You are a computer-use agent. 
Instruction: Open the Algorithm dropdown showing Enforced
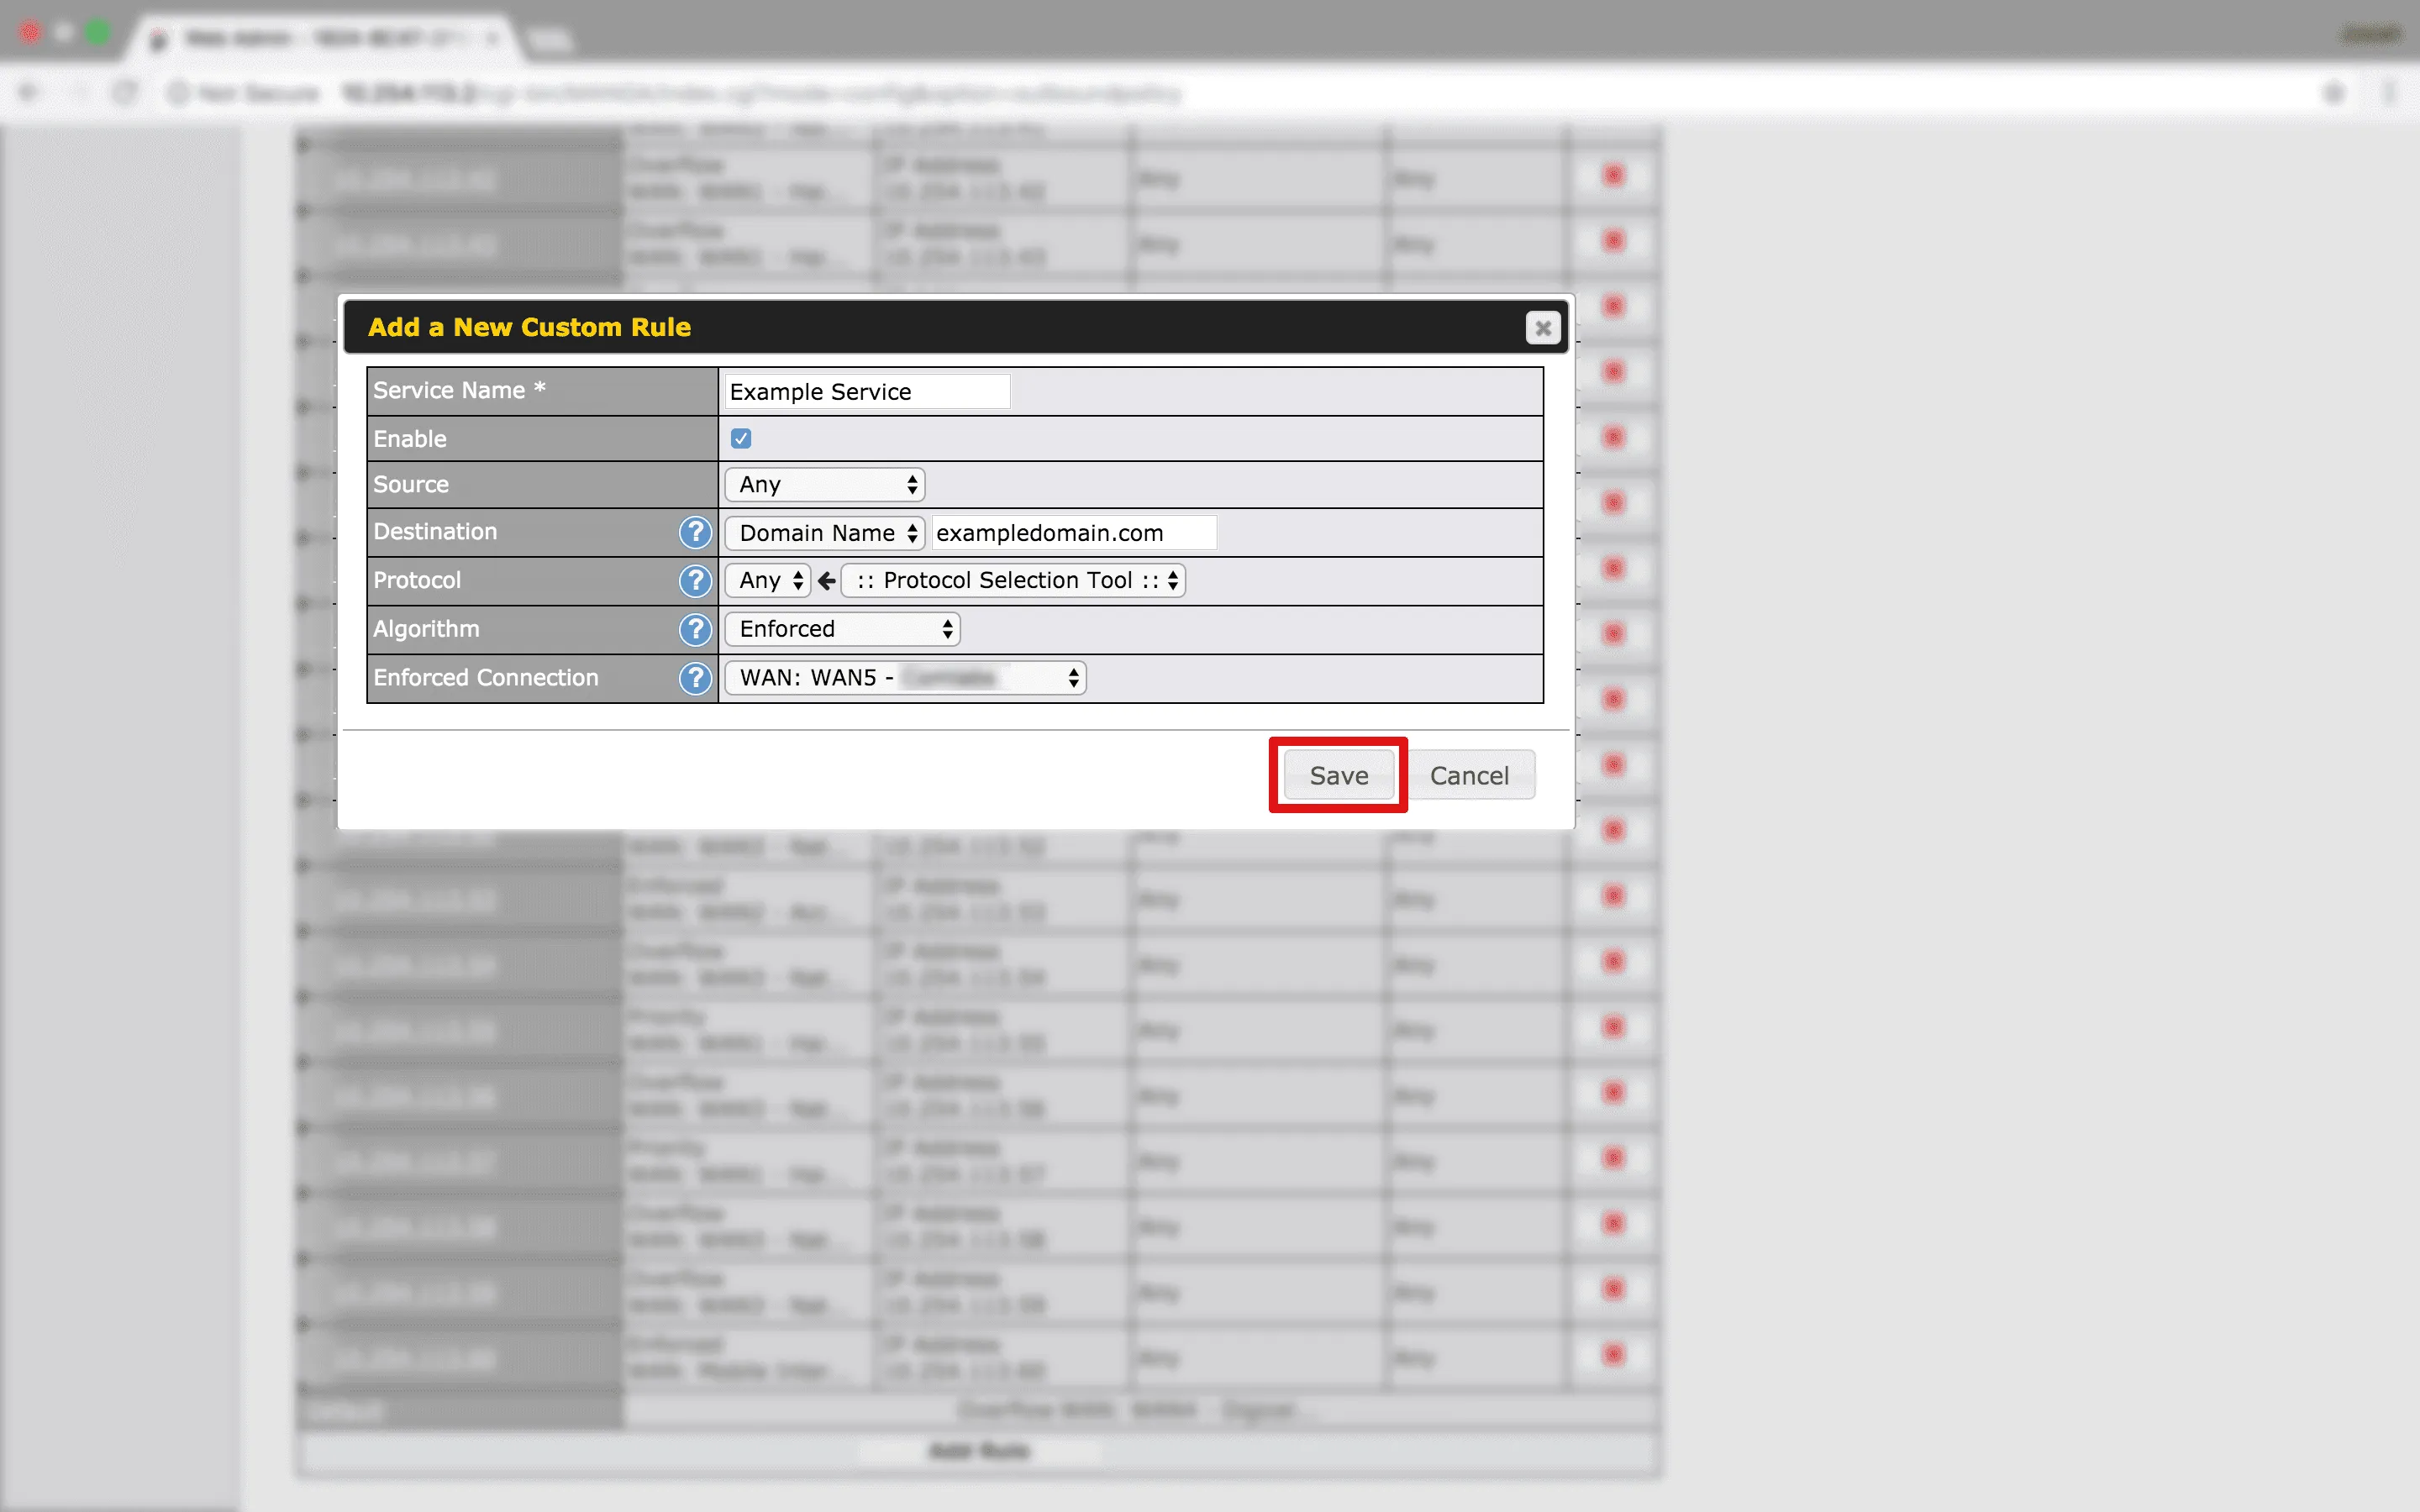pos(842,629)
